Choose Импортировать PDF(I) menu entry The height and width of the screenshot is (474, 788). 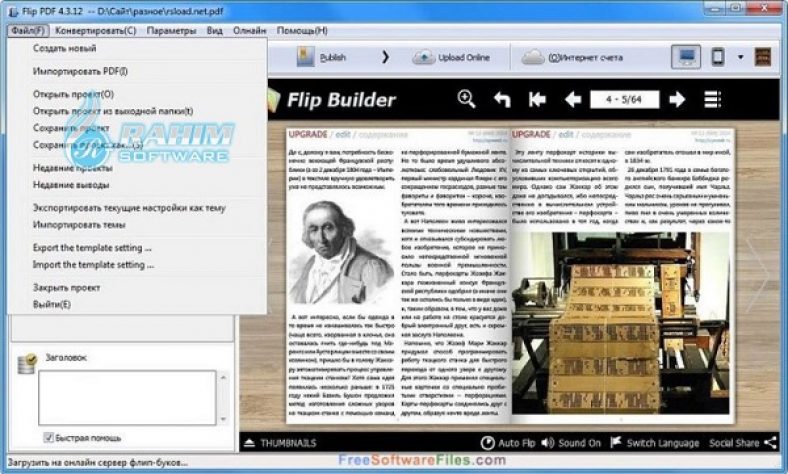coord(80,71)
